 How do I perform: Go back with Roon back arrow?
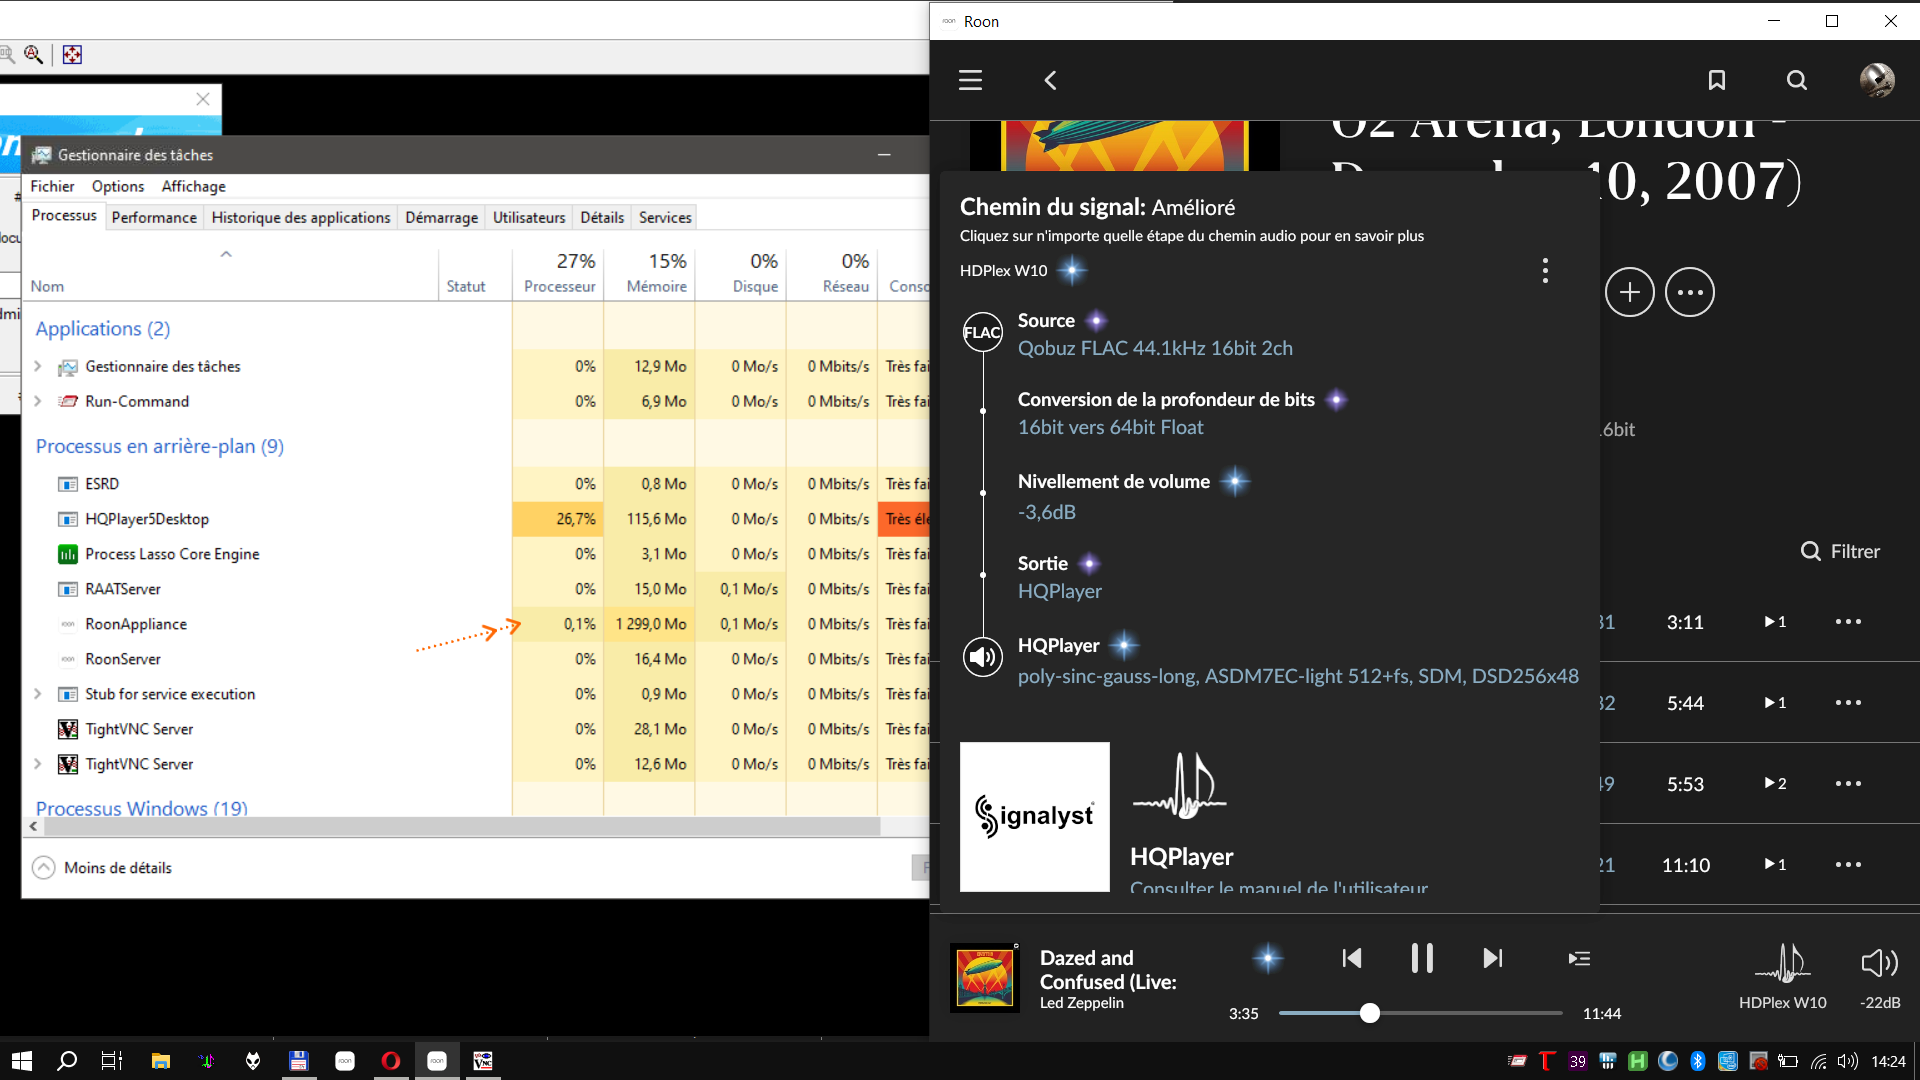pyautogui.click(x=1050, y=80)
